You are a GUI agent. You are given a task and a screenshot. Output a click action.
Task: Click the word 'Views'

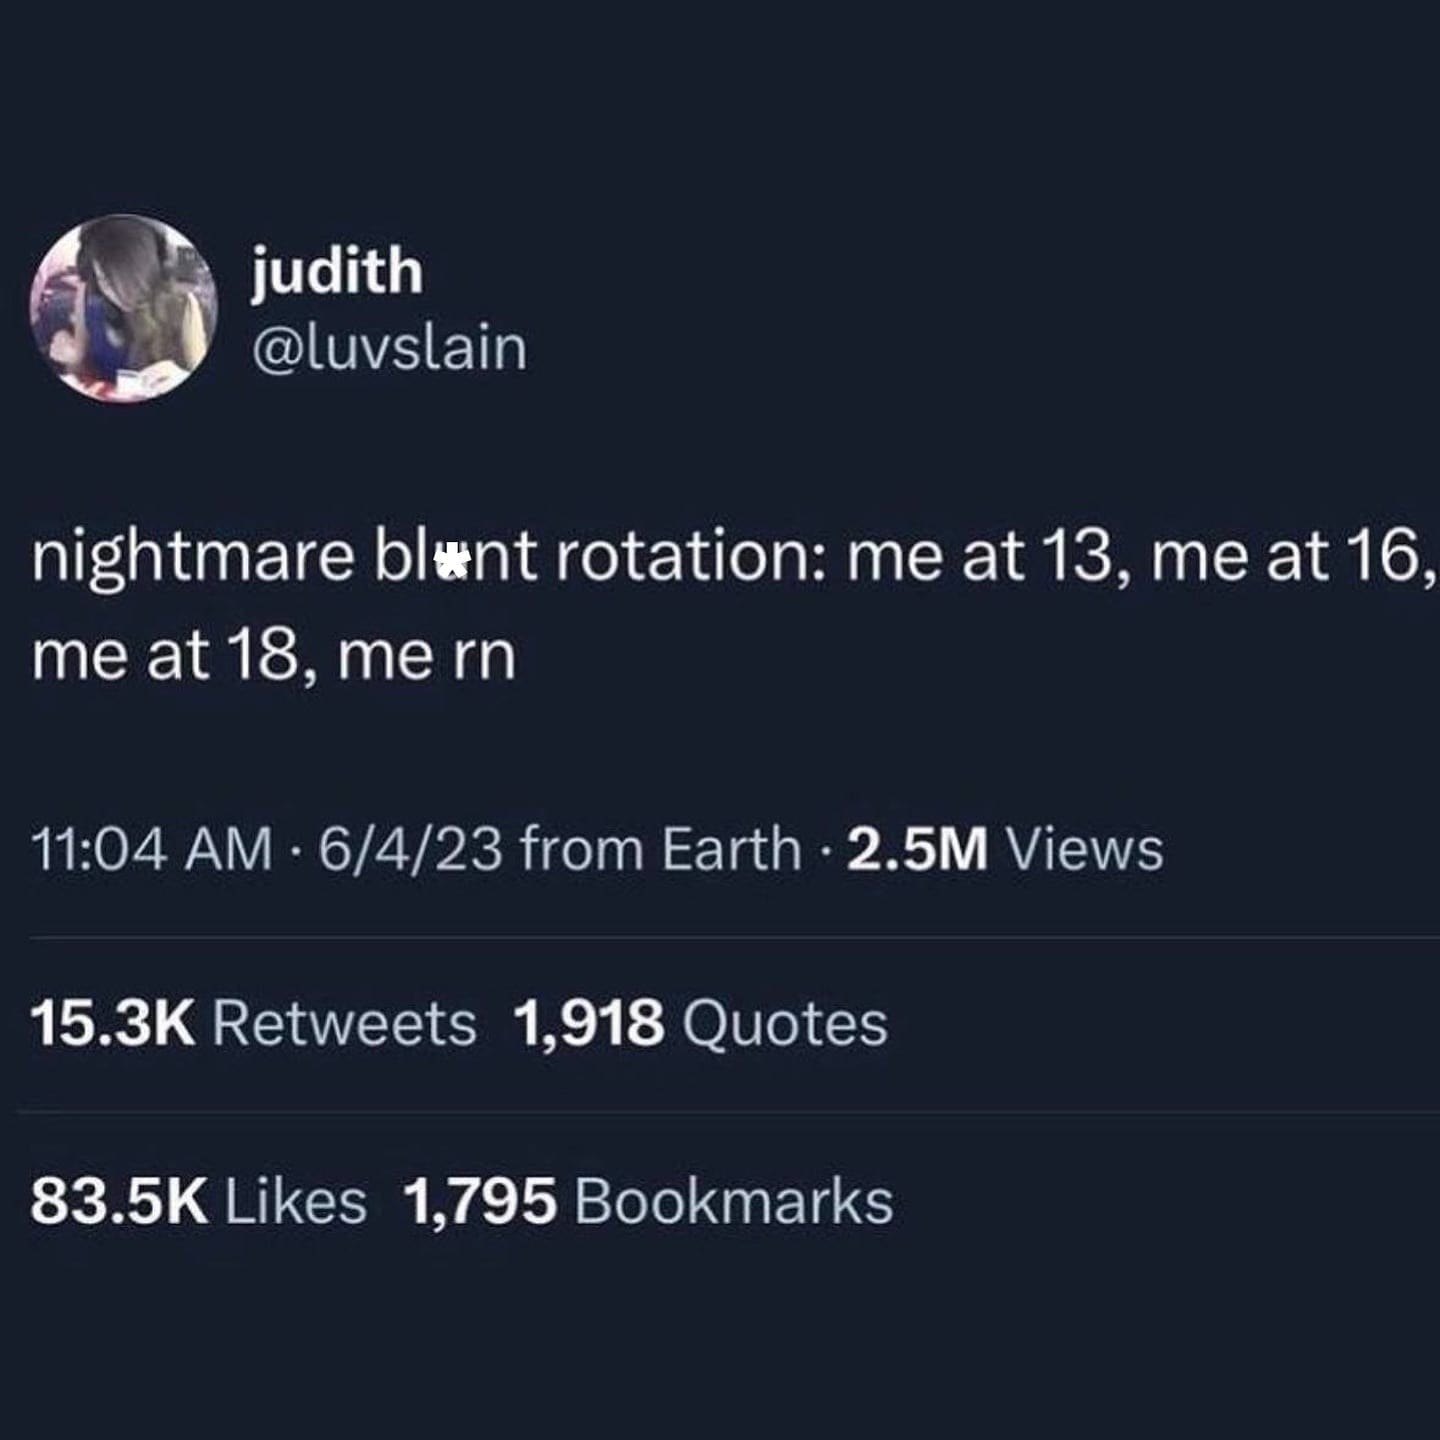coord(1084,849)
